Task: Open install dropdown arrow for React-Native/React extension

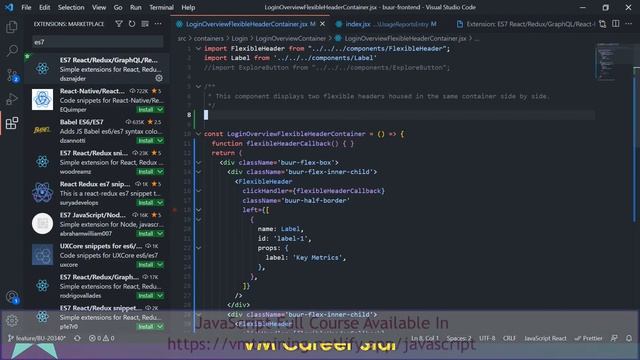Action: (x=160, y=110)
